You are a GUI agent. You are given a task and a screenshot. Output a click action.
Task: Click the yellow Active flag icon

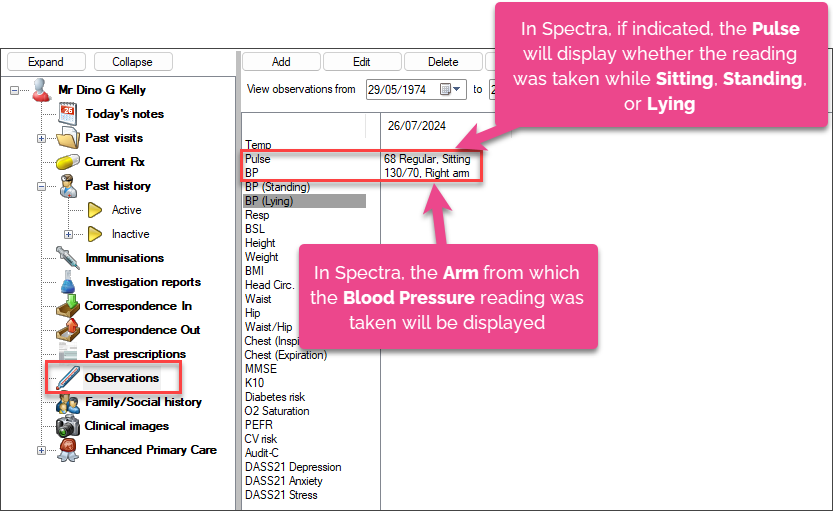tap(95, 210)
